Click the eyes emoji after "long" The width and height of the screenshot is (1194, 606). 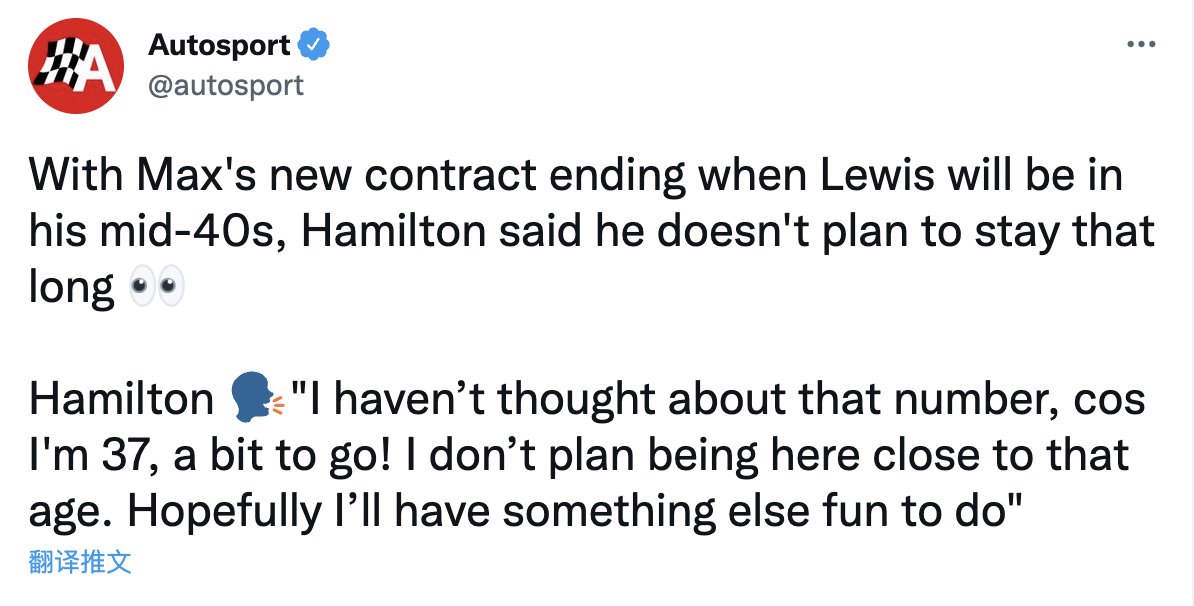pos(158,289)
